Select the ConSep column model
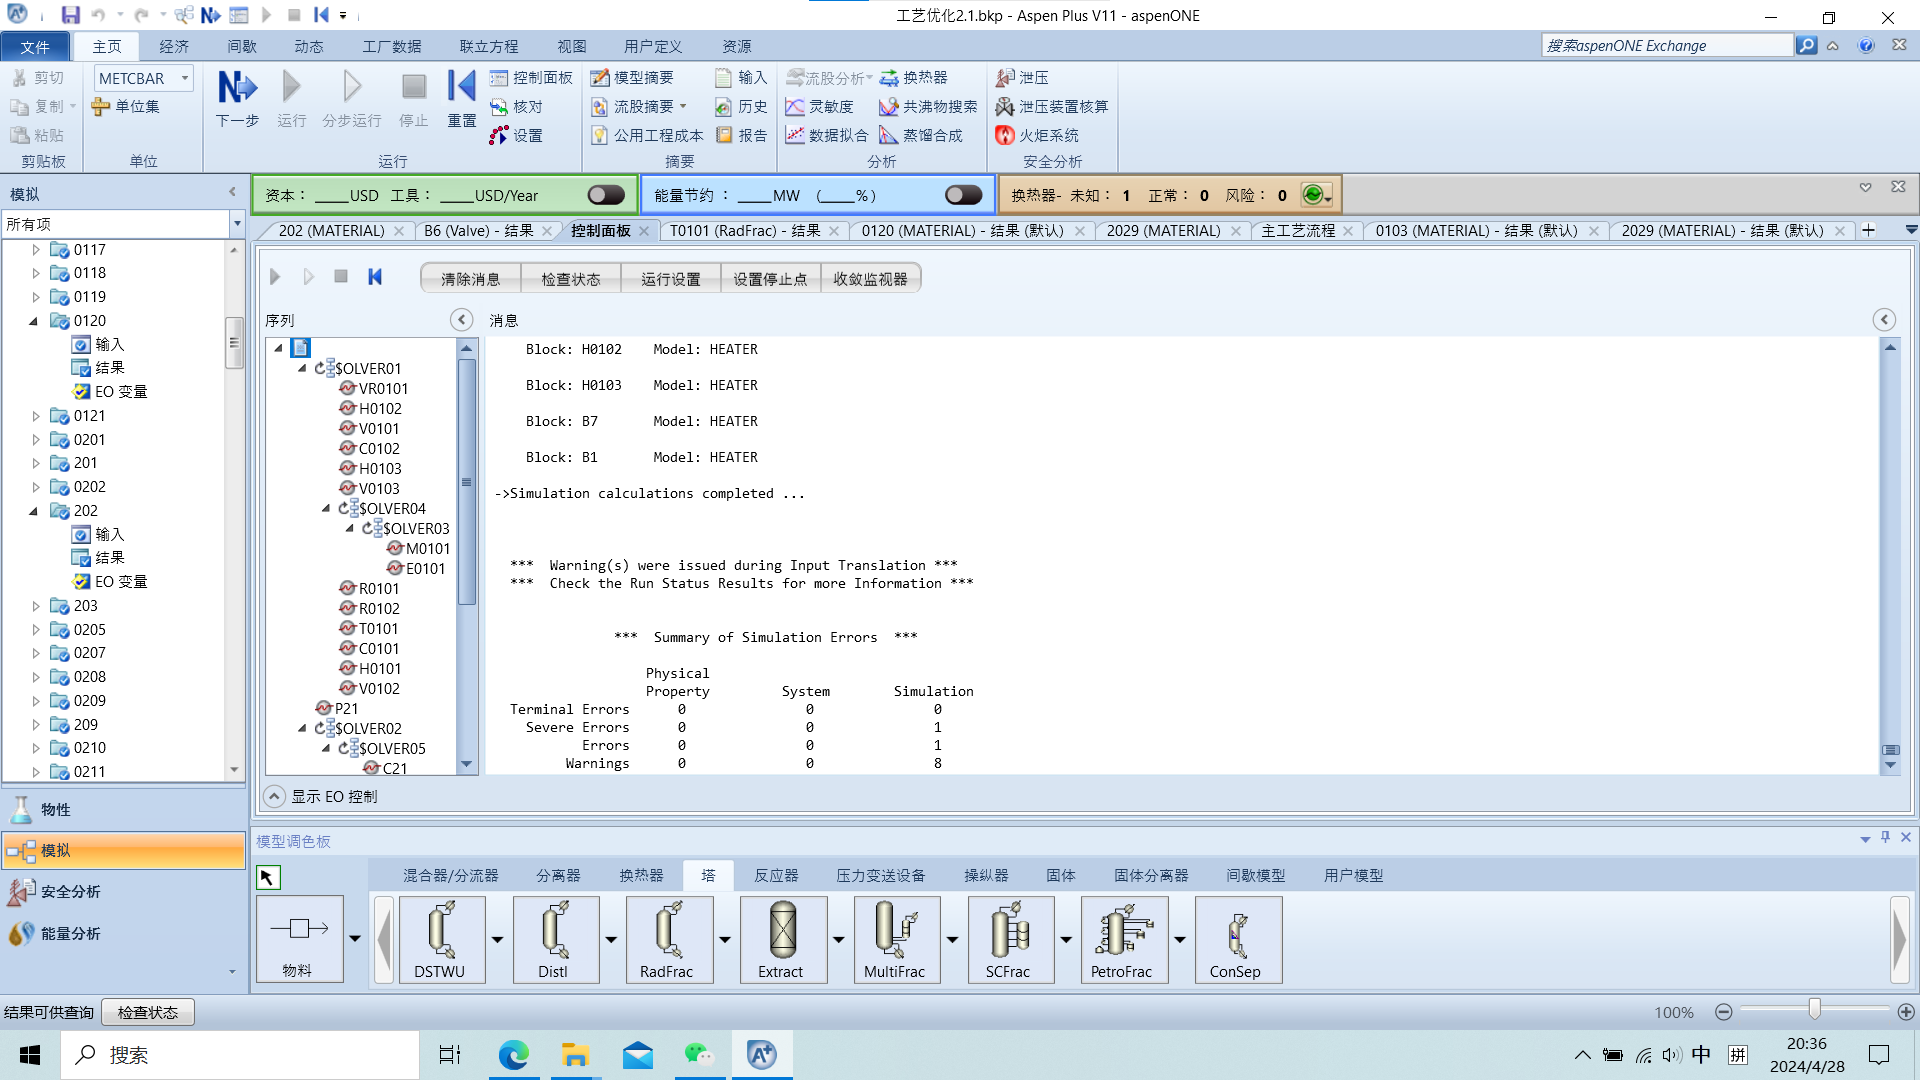Screen dimensions: 1920x1080 (x=1237, y=939)
